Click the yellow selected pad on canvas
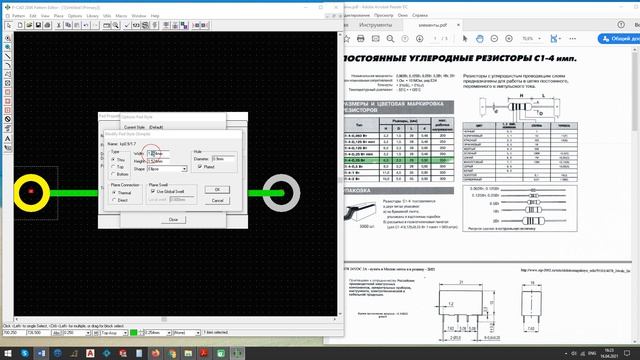The height and width of the screenshot is (360, 640). pyautogui.click(x=31, y=193)
